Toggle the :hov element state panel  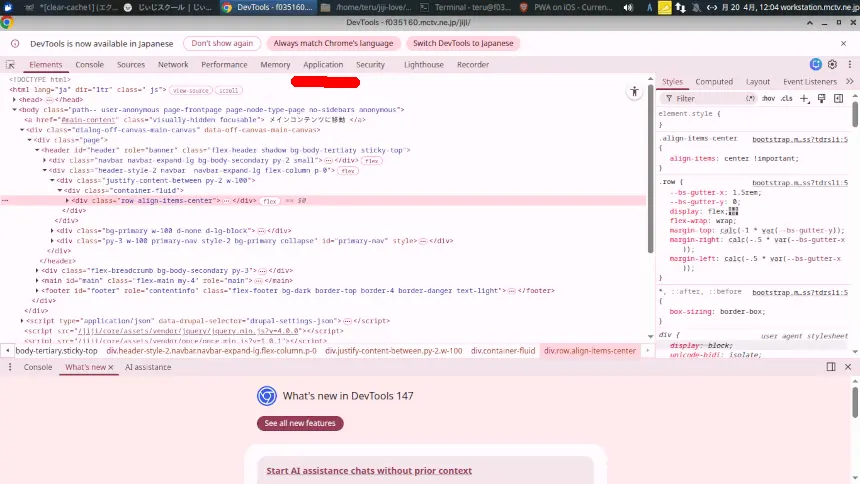click(768, 98)
